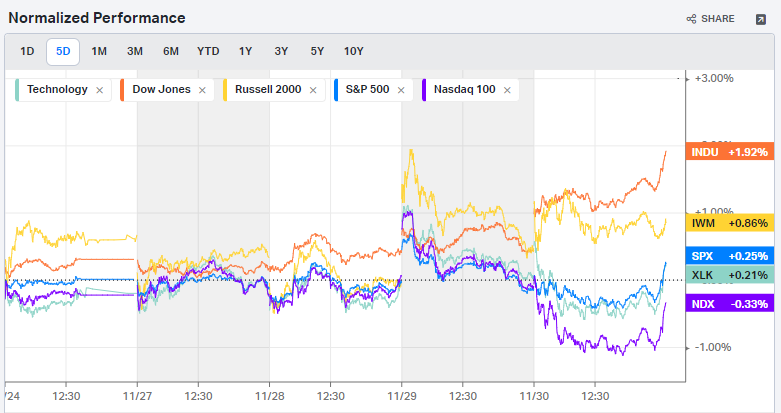Select the 1D time range

[27, 51]
